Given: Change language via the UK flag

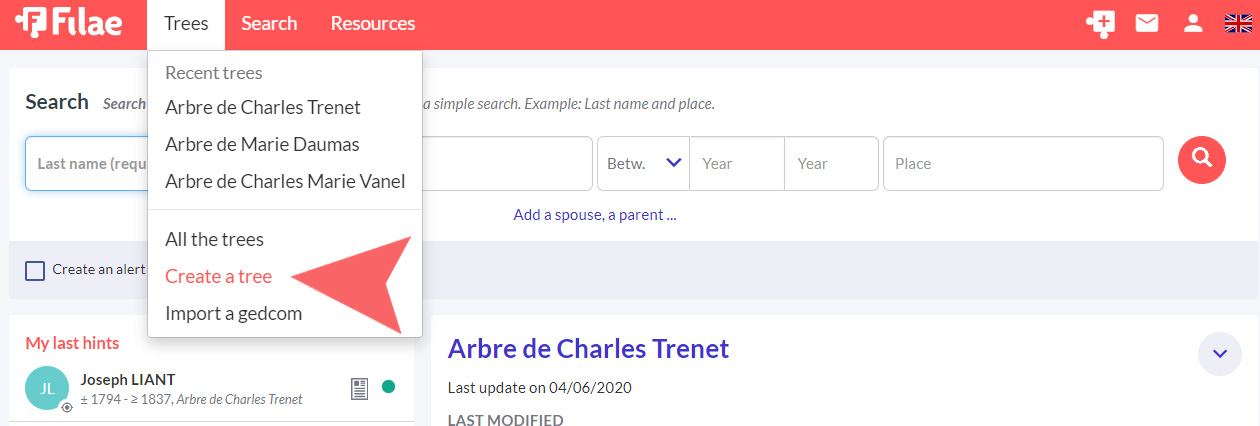Looking at the screenshot, I should click(x=1238, y=24).
